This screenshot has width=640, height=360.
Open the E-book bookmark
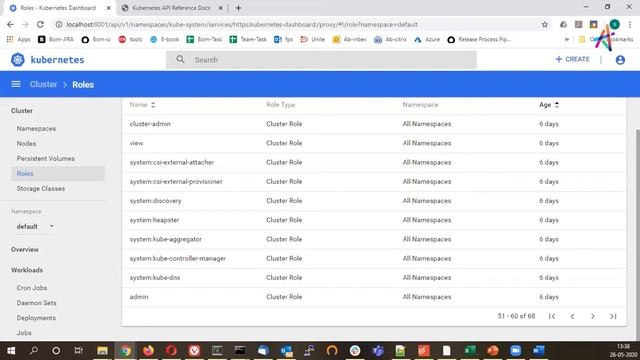coord(165,39)
